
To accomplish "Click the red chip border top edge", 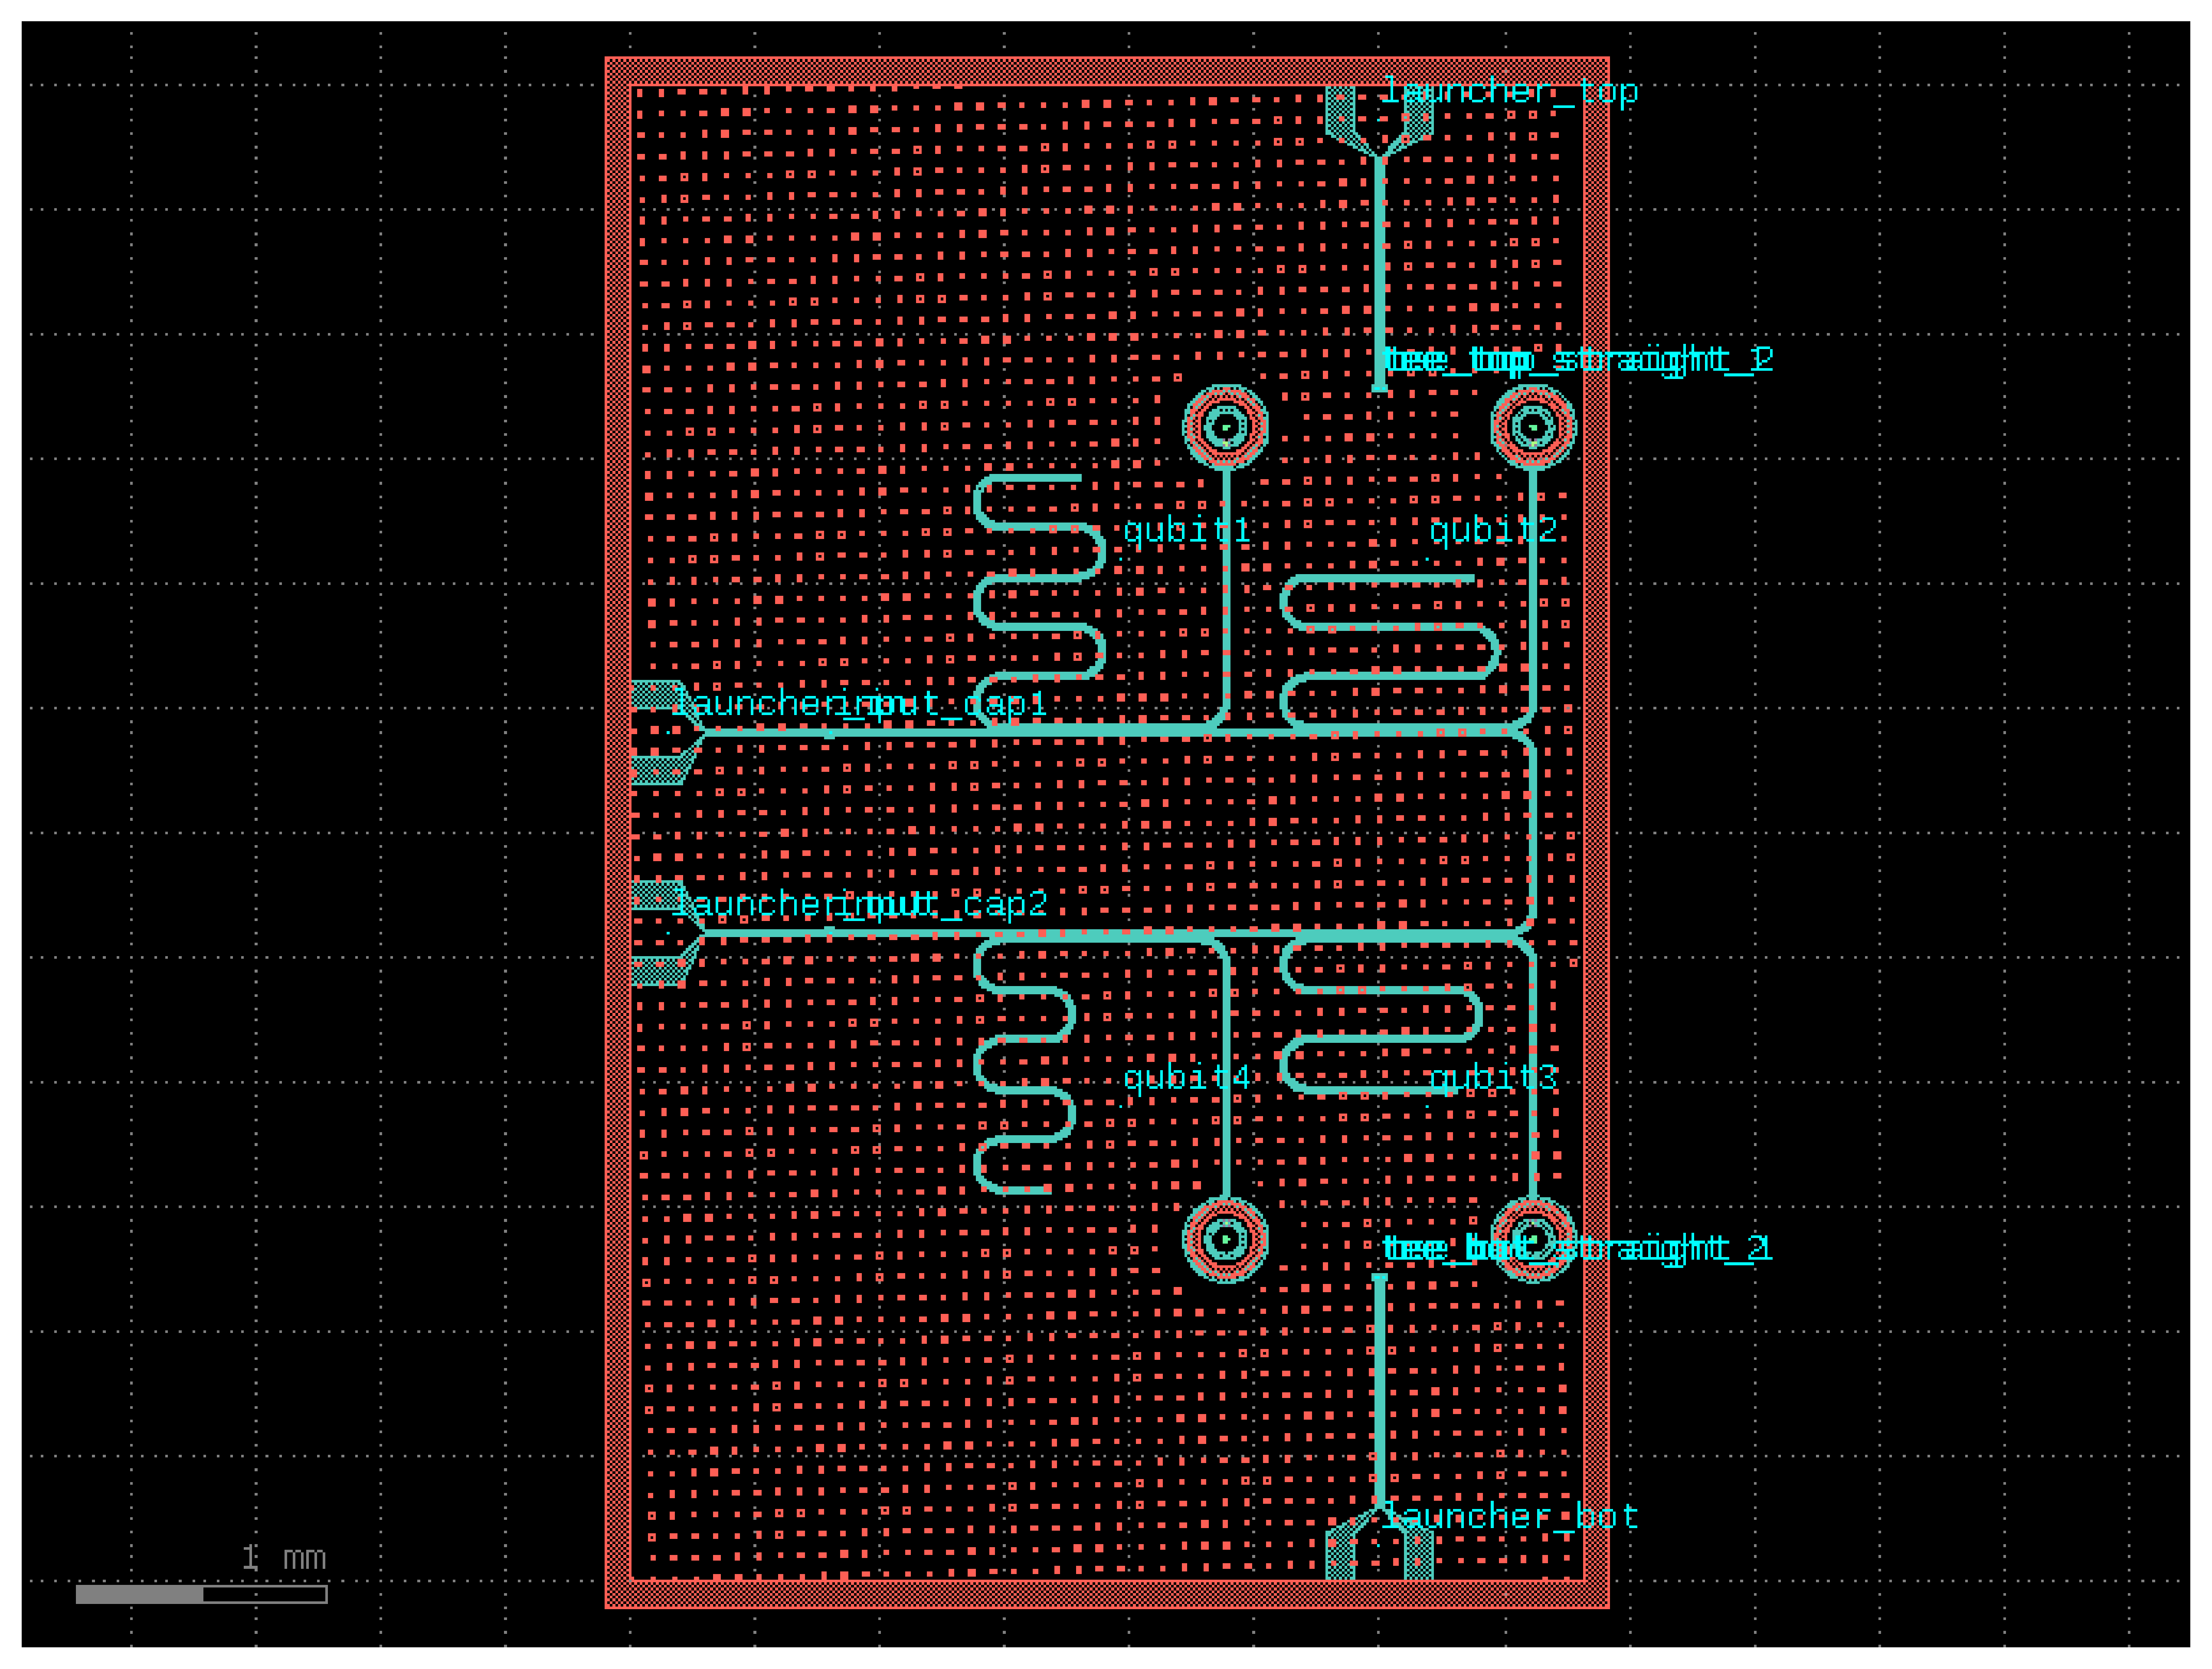I will tap(1107, 71).
